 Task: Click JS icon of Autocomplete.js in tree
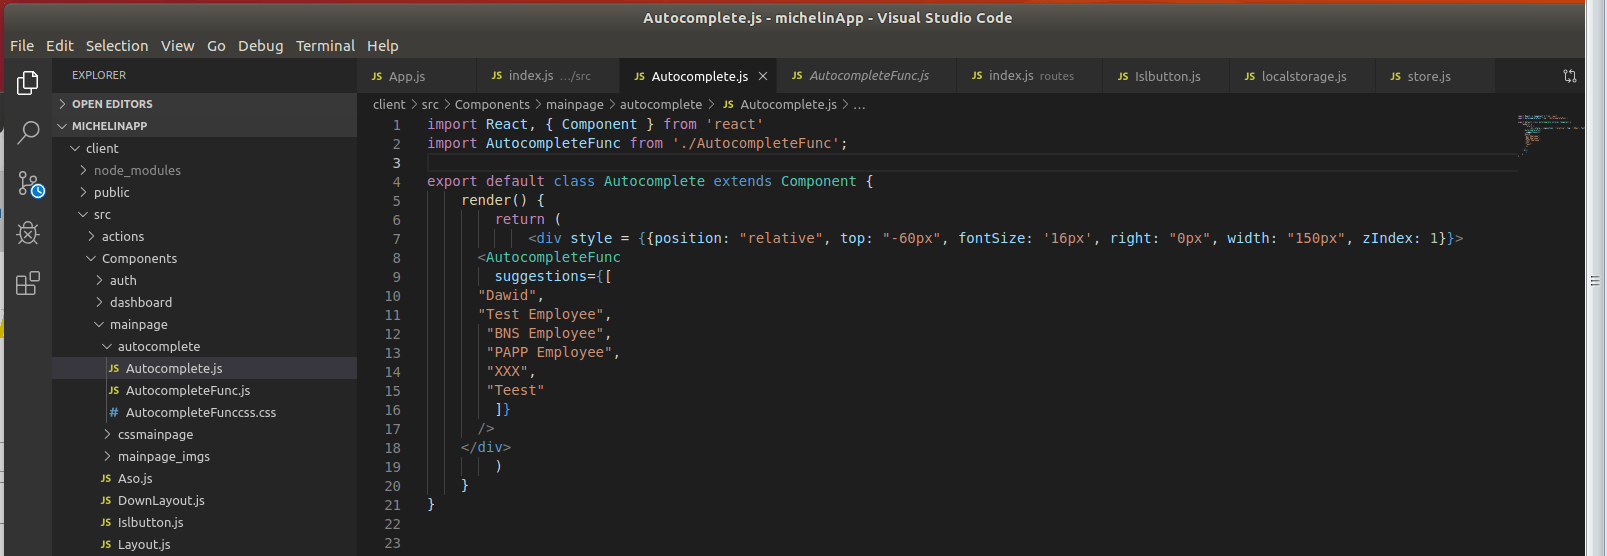coord(114,369)
